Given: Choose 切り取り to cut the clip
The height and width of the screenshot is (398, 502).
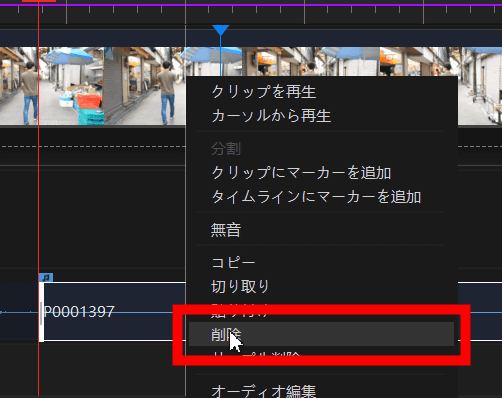Looking at the screenshot, I should 240,287.
